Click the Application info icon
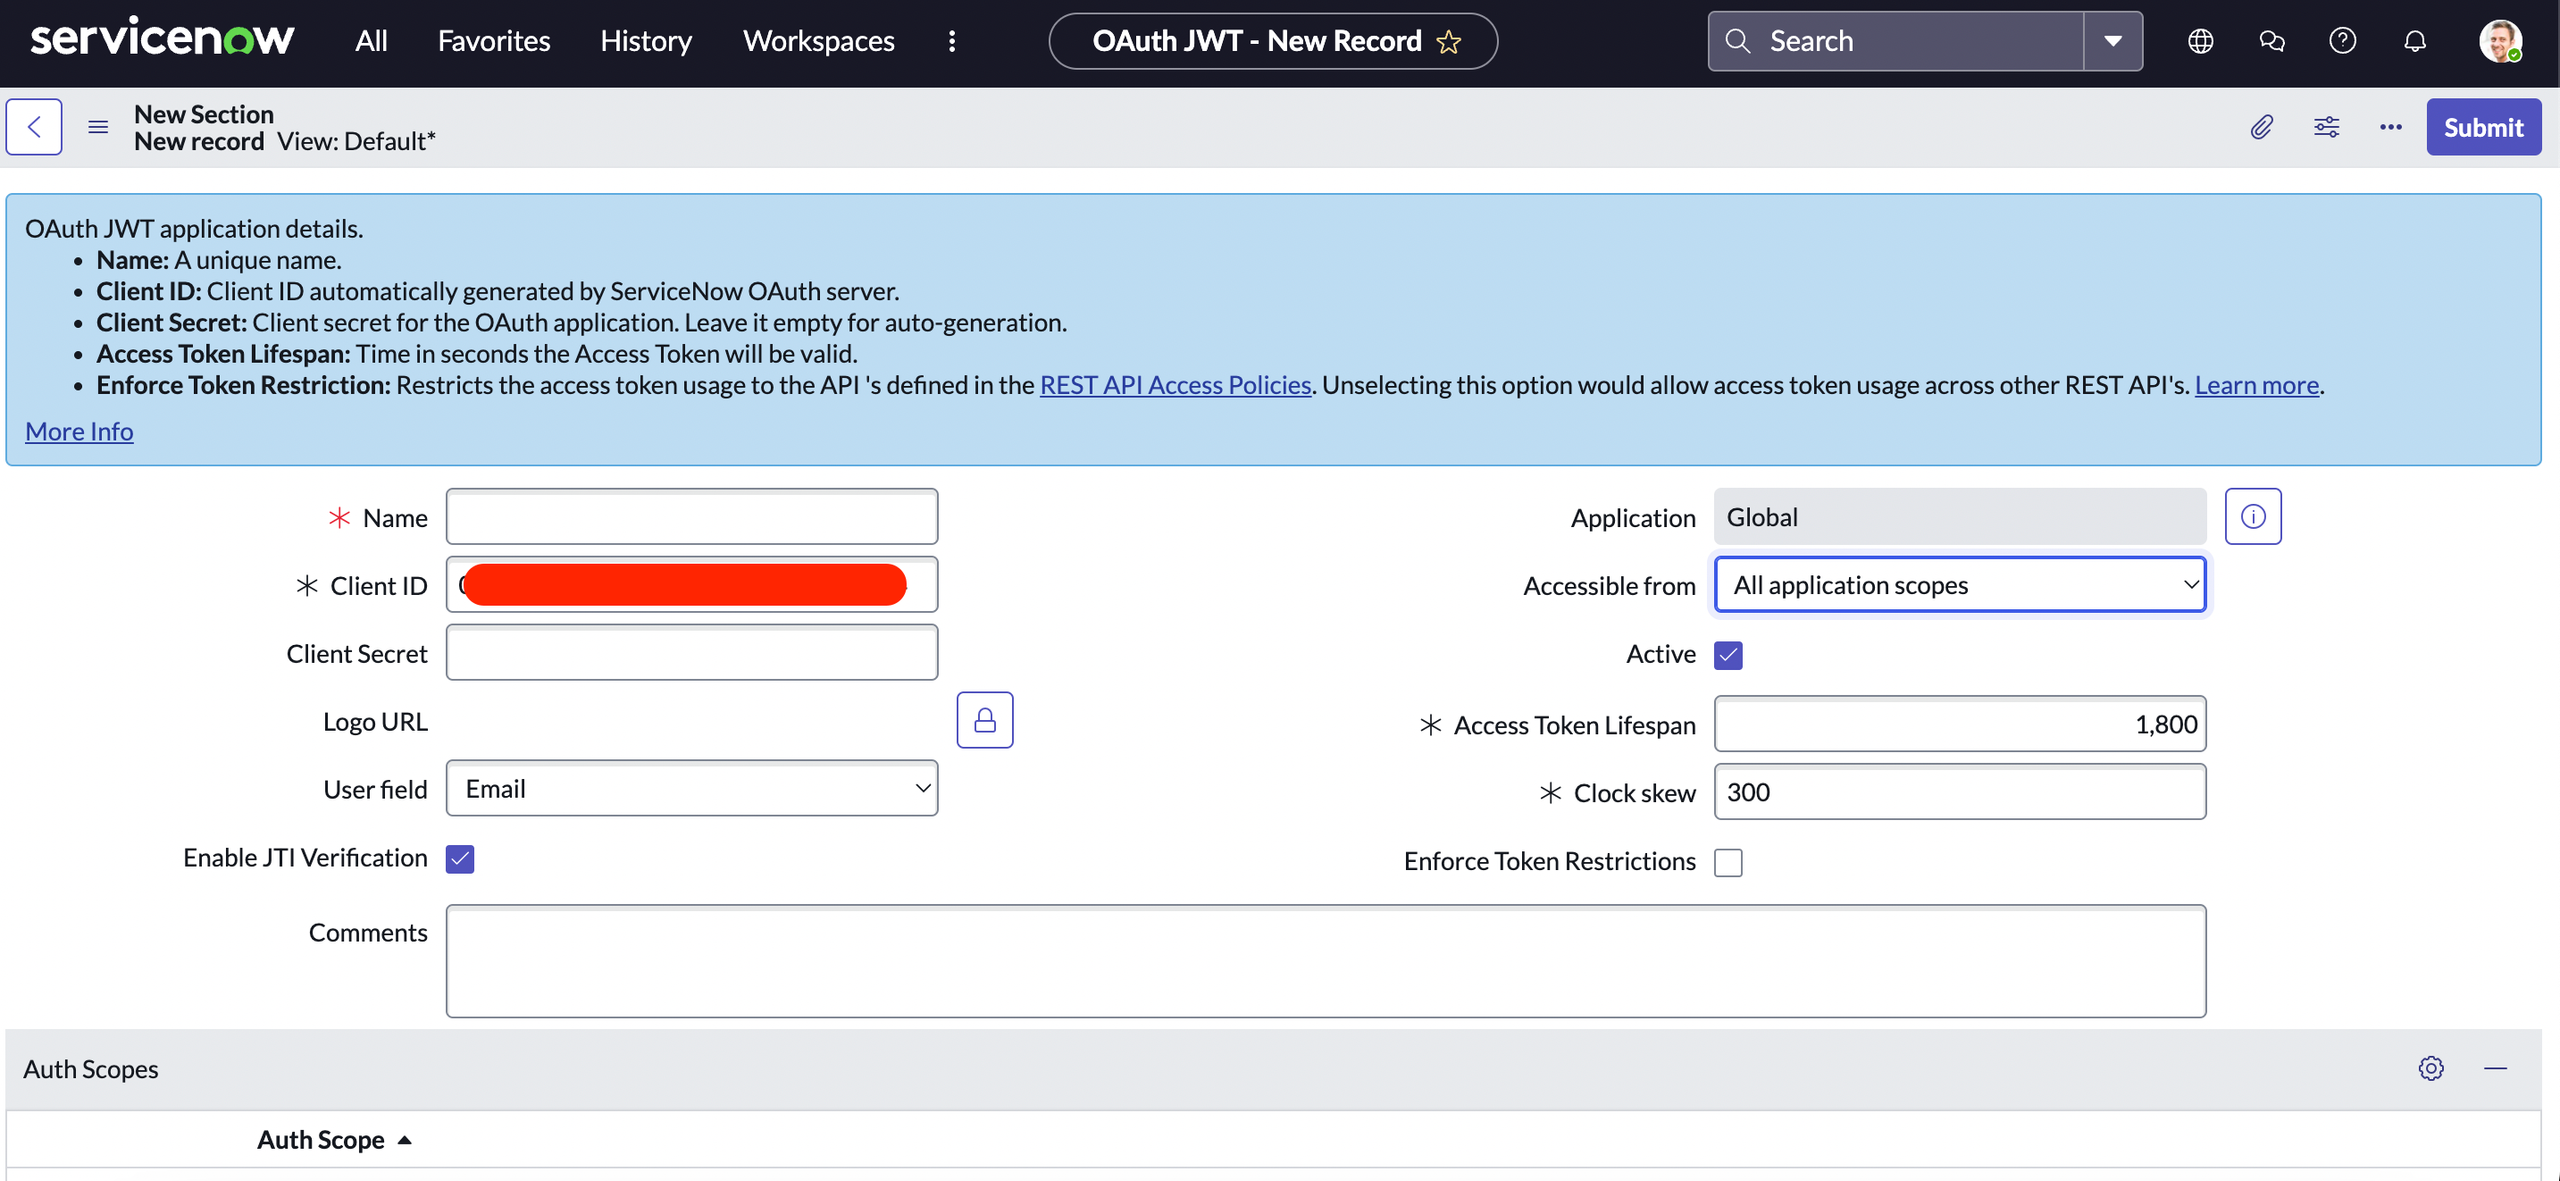The height and width of the screenshot is (1181, 2560). coord(2252,517)
